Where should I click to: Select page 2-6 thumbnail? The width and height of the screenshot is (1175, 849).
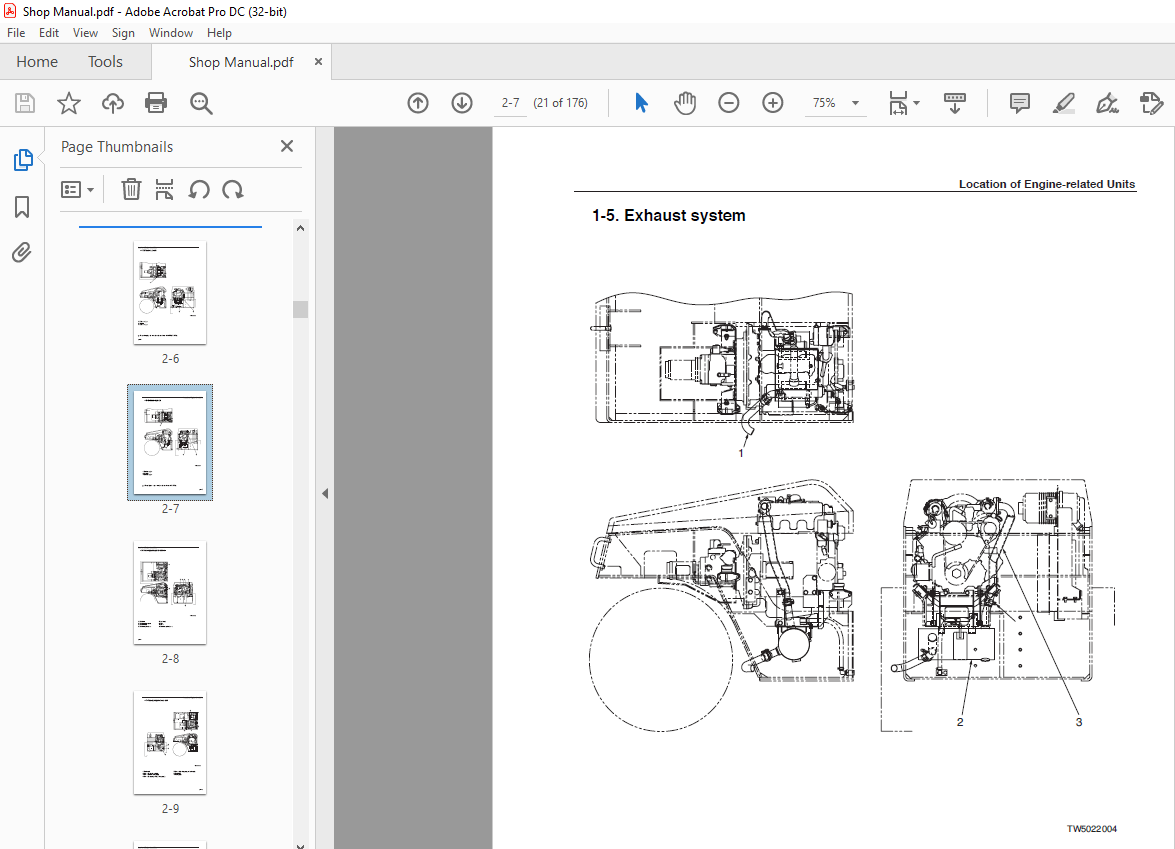click(x=170, y=293)
